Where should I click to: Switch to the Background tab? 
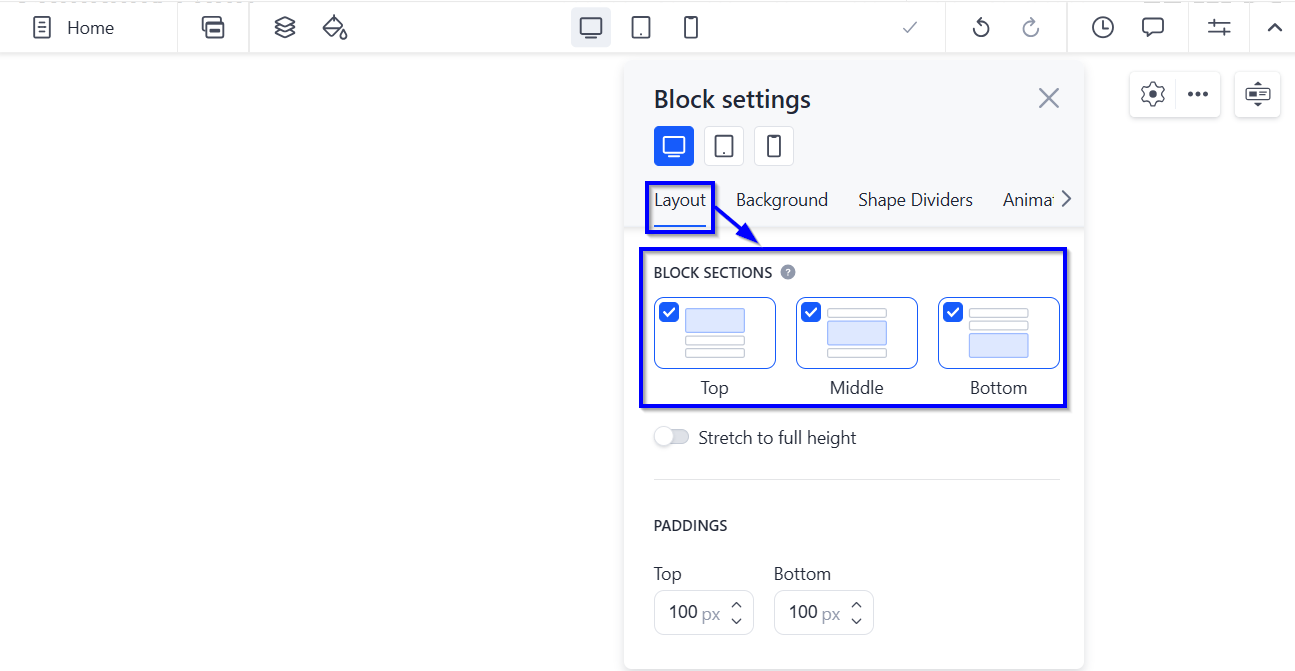pyautogui.click(x=782, y=200)
